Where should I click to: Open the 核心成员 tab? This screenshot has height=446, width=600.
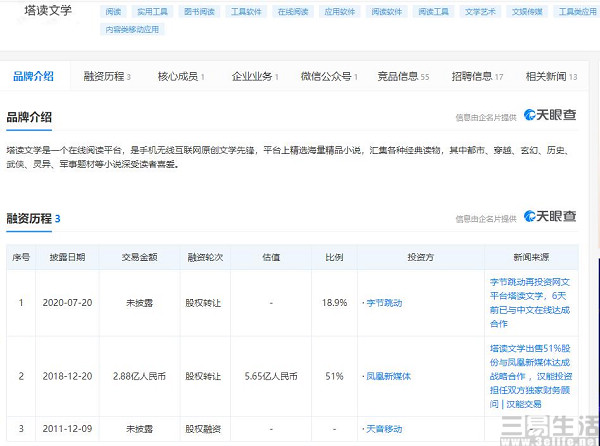coord(180,76)
